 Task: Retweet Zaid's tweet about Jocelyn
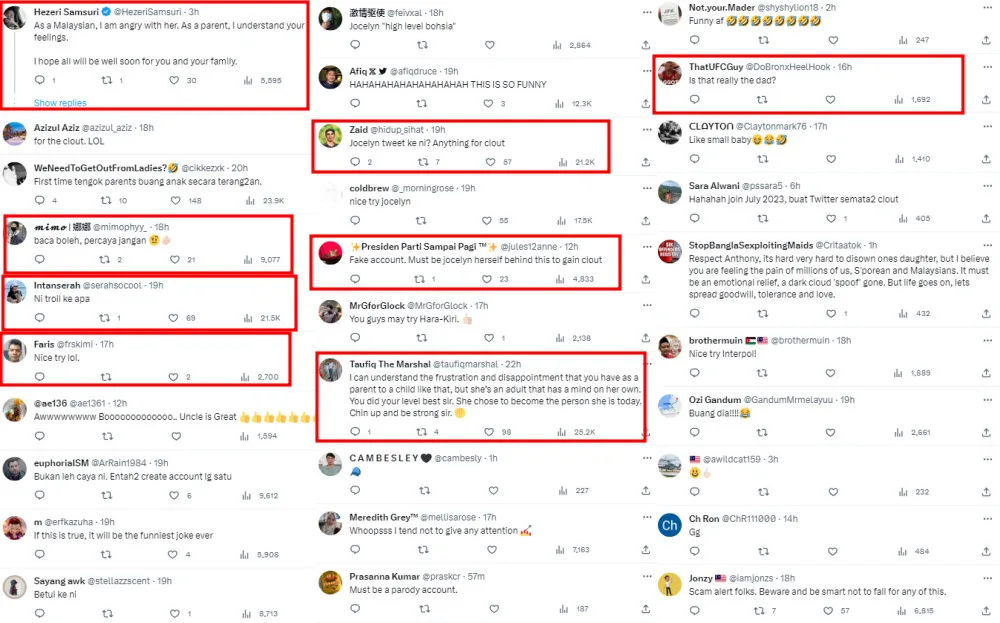pyautogui.click(x=422, y=162)
